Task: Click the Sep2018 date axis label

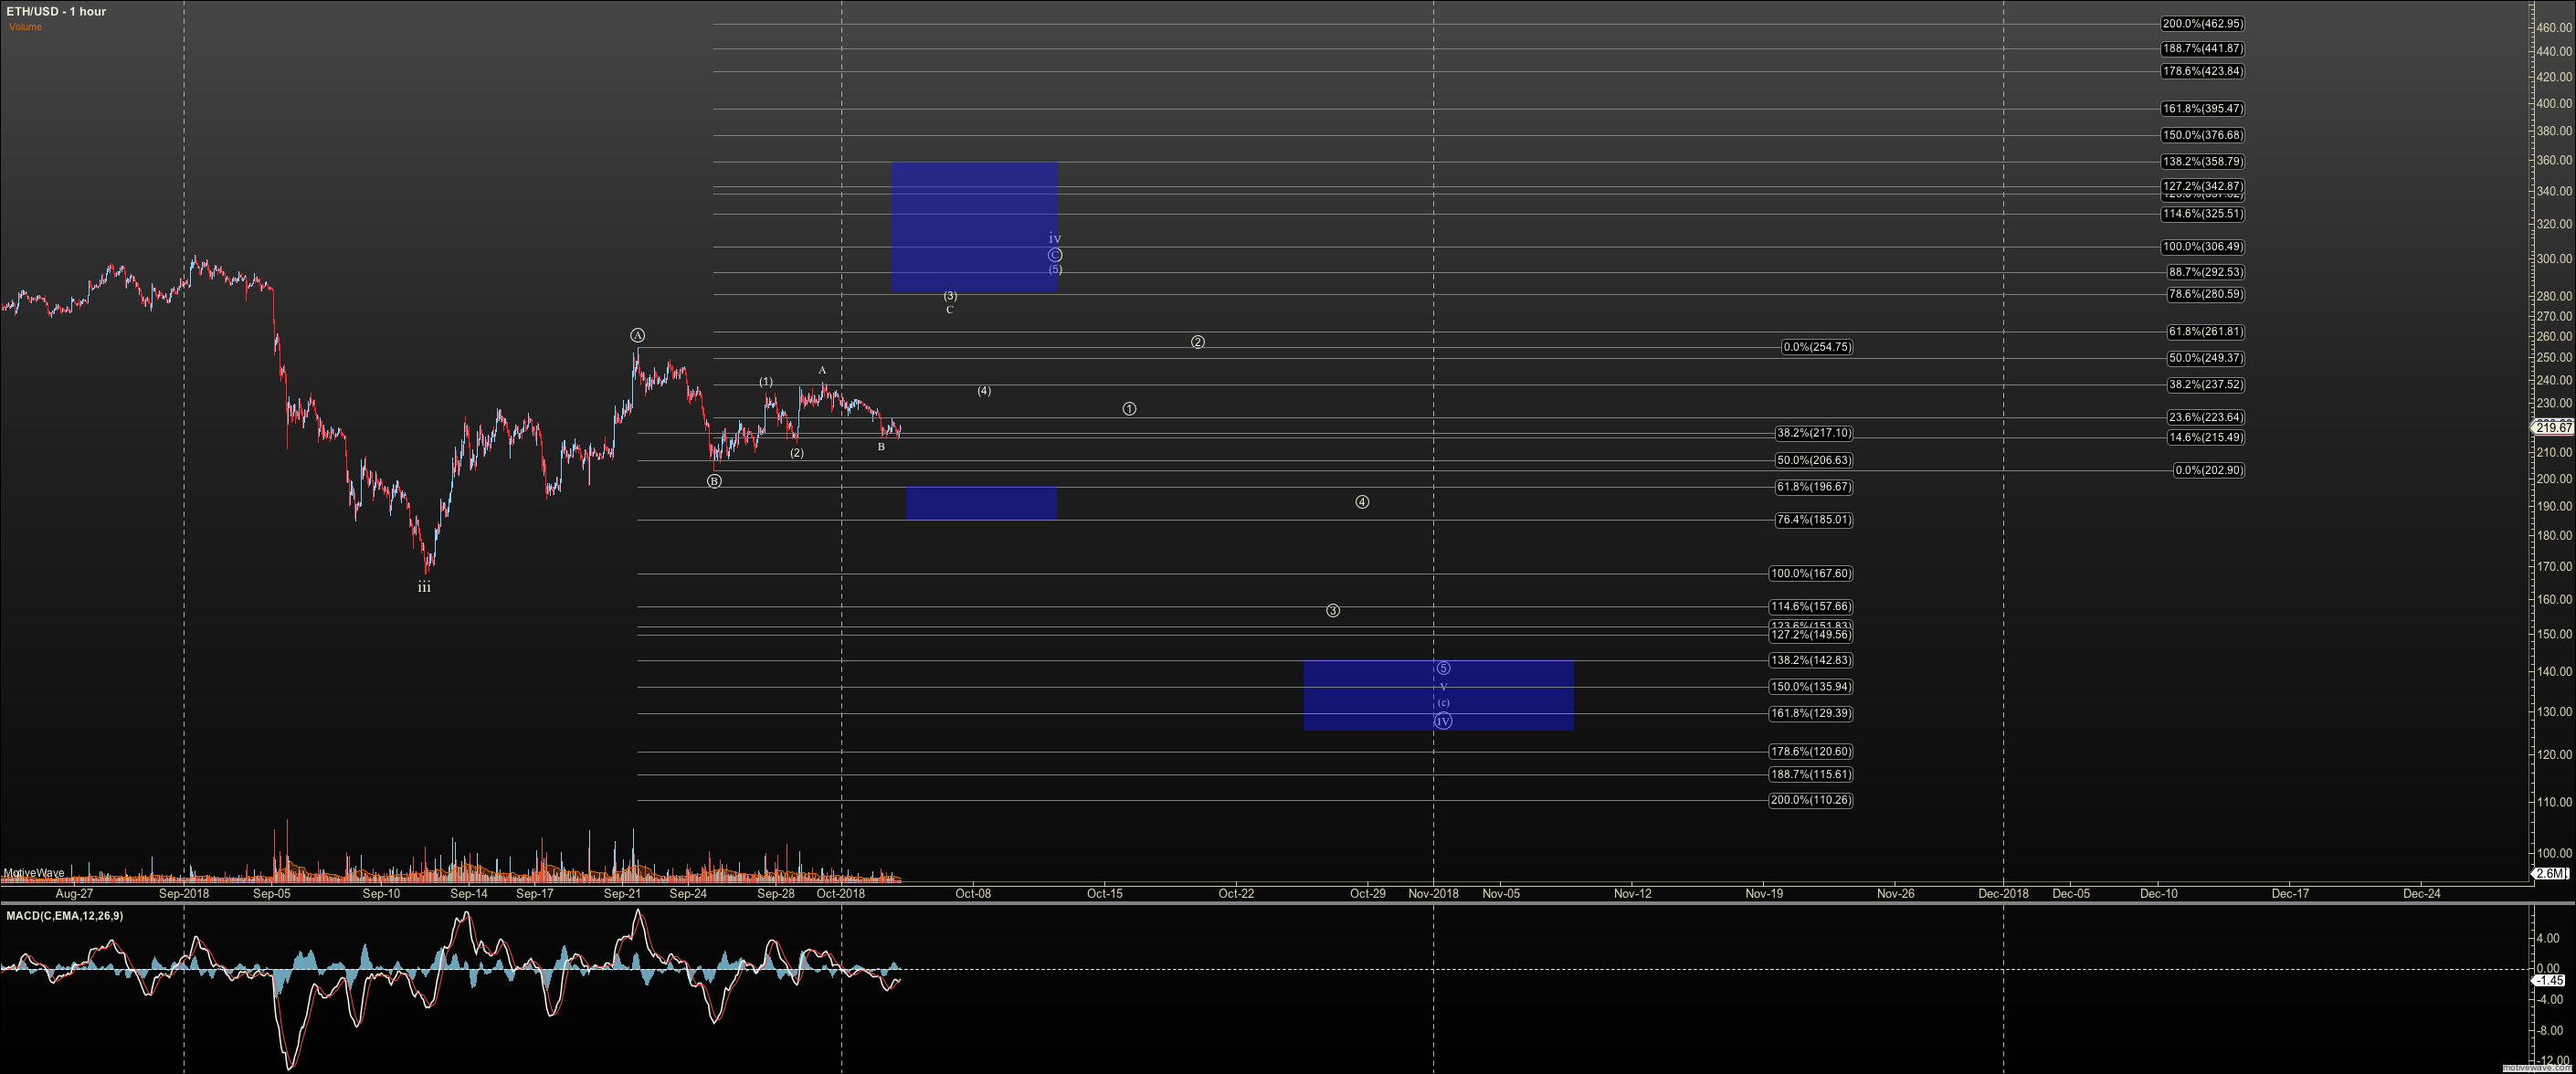Action: [184, 894]
